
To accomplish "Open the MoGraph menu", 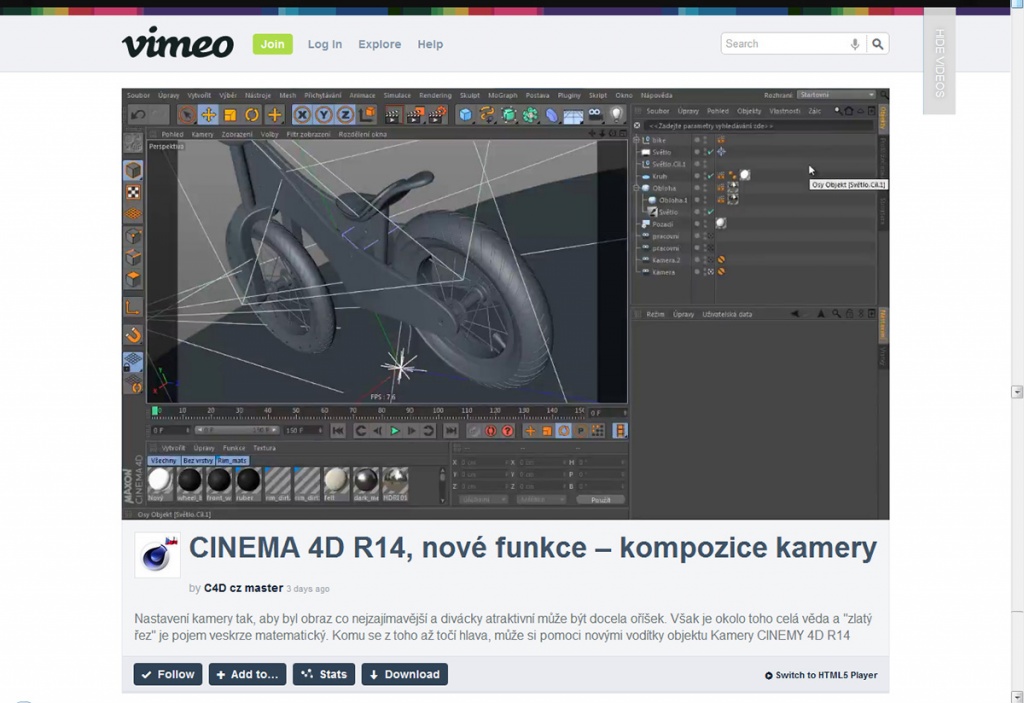I will (503, 95).
